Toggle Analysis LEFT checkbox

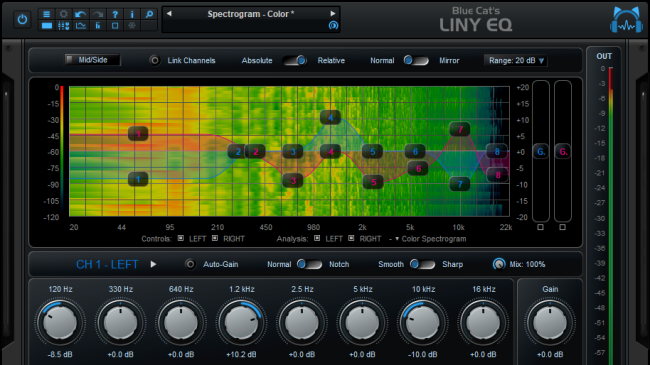click(x=317, y=238)
